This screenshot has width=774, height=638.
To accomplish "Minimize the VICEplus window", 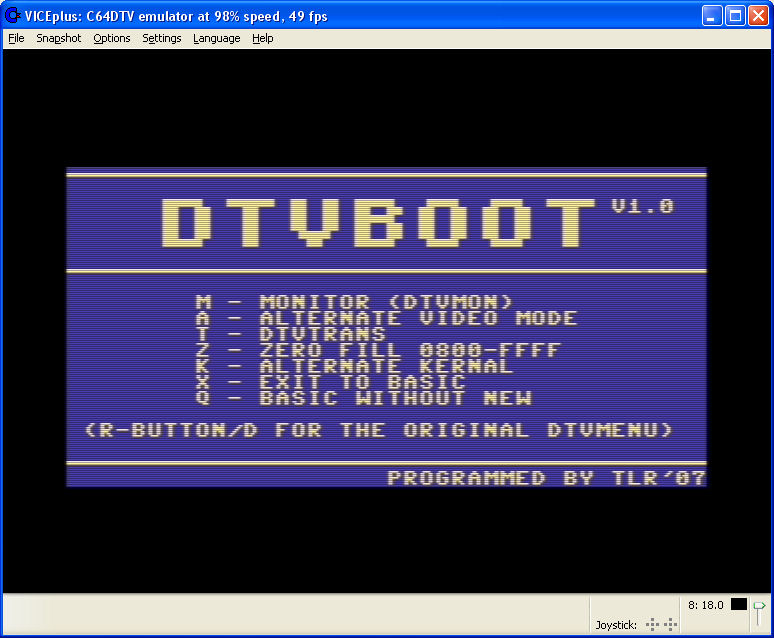I will (x=711, y=16).
